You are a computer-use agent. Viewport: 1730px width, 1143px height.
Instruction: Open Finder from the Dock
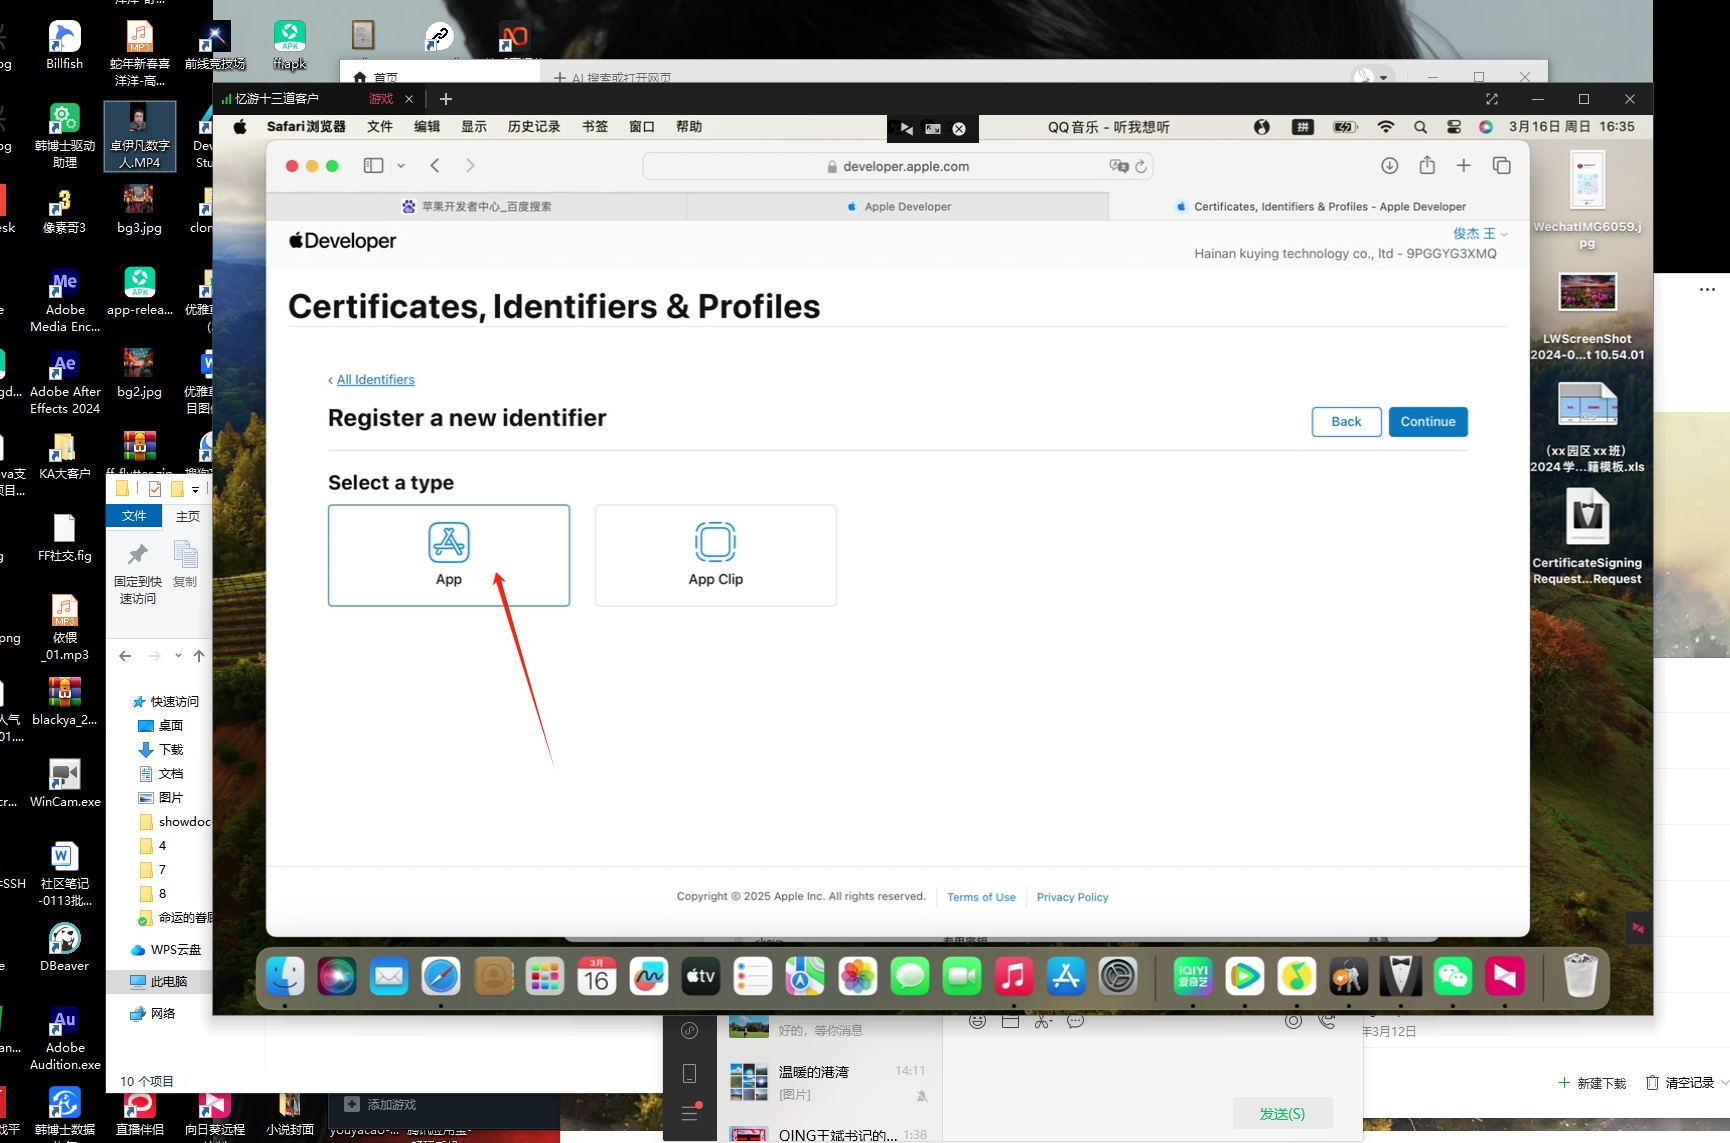pyautogui.click(x=285, y=976)
